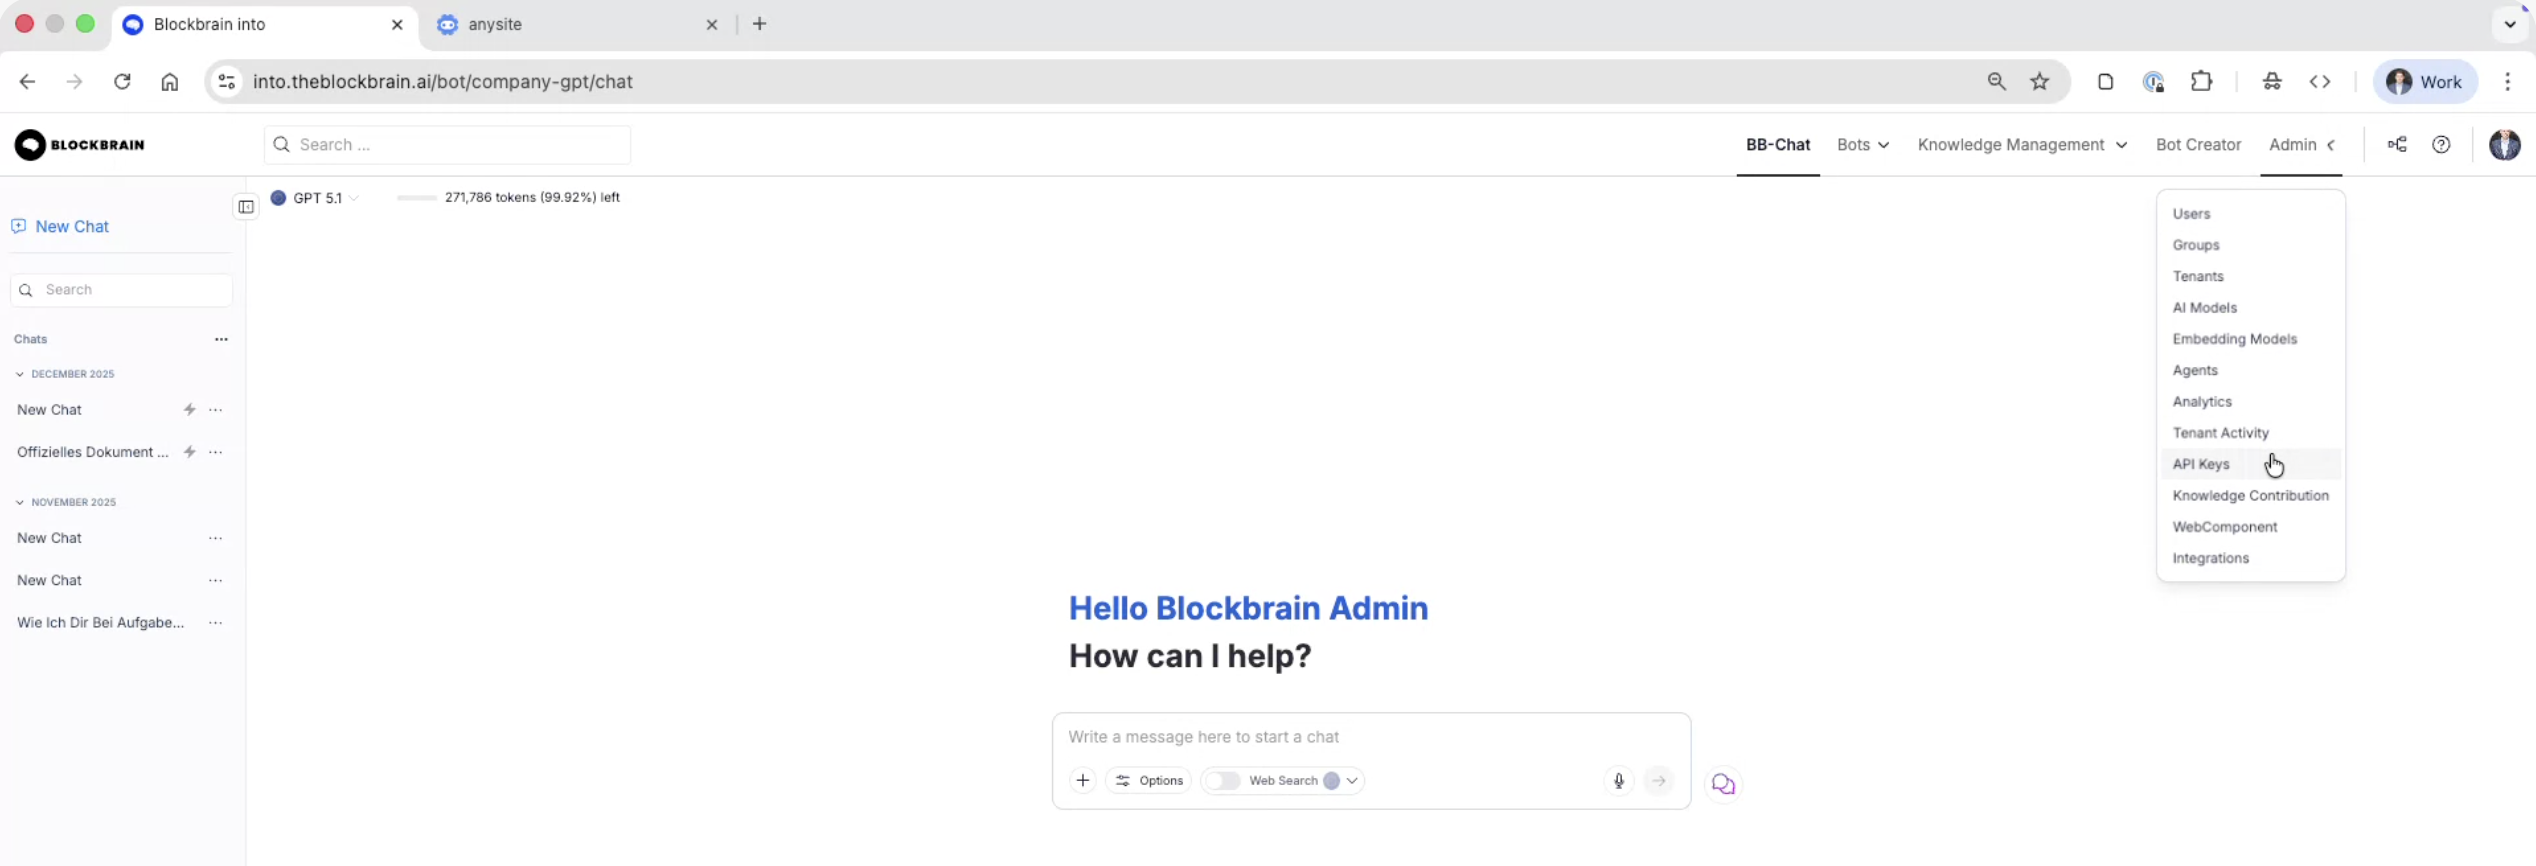Open the Options button in chat box
Viewport: 2536px width, 866px height.
(x=1149, y=780)
